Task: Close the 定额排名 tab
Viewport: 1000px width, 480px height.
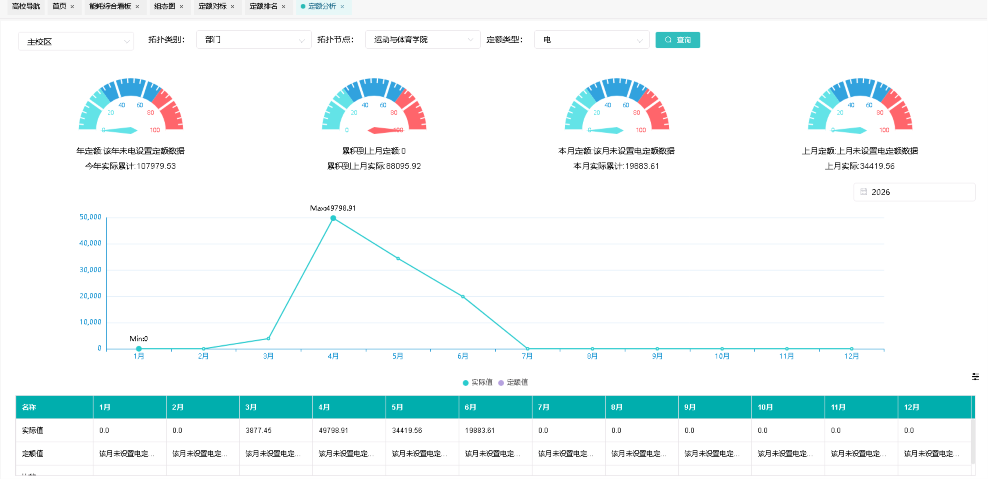Action: (x=283, y=6)
